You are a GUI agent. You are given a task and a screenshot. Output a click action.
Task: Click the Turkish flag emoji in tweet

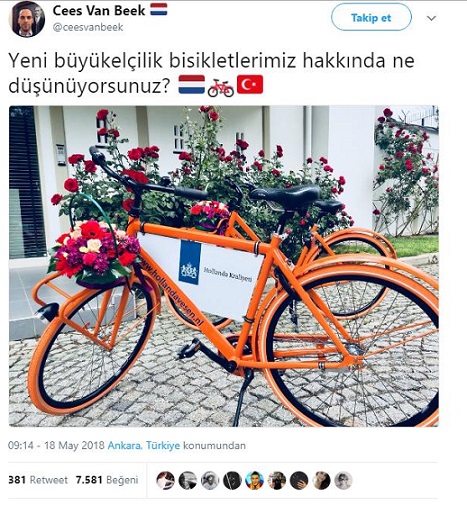click(250, 85)
